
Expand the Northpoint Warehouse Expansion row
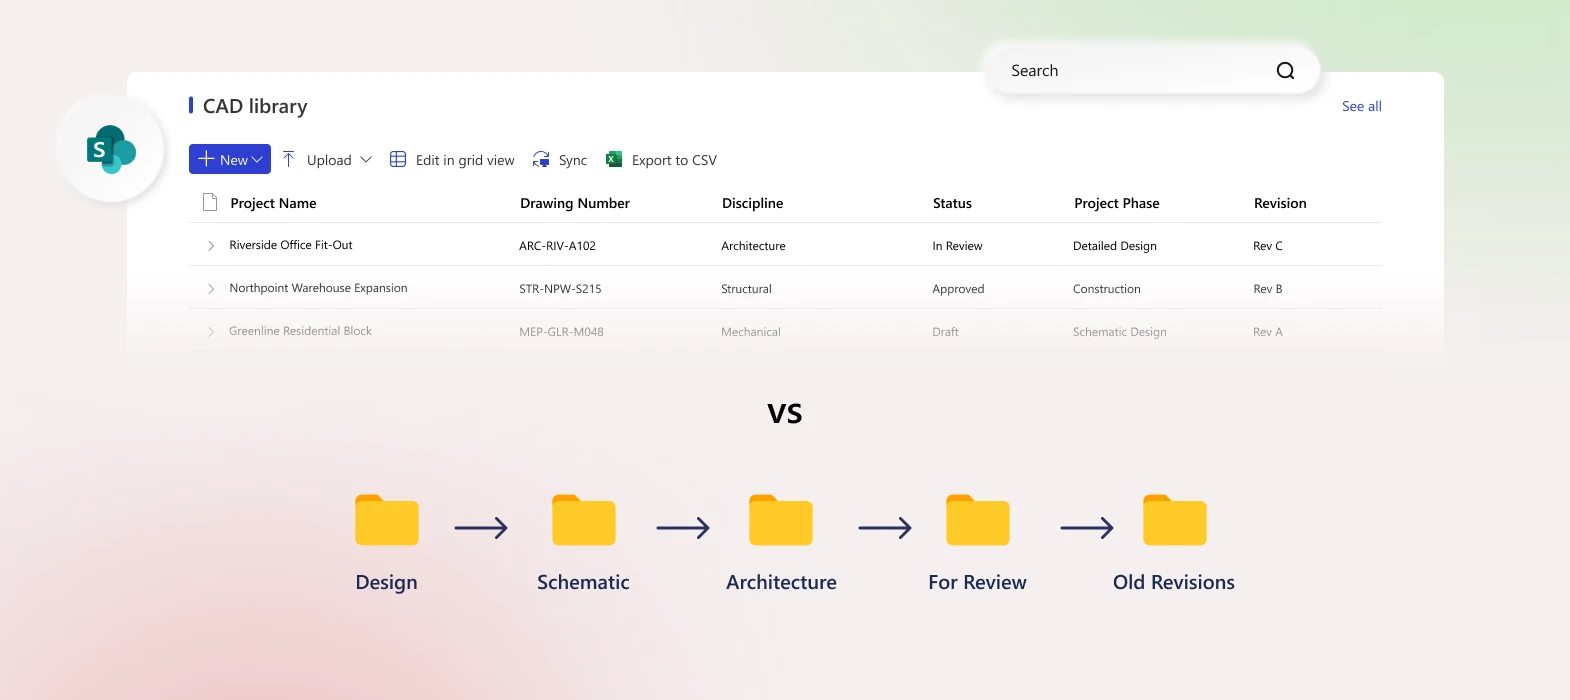[x=211, y=289]
